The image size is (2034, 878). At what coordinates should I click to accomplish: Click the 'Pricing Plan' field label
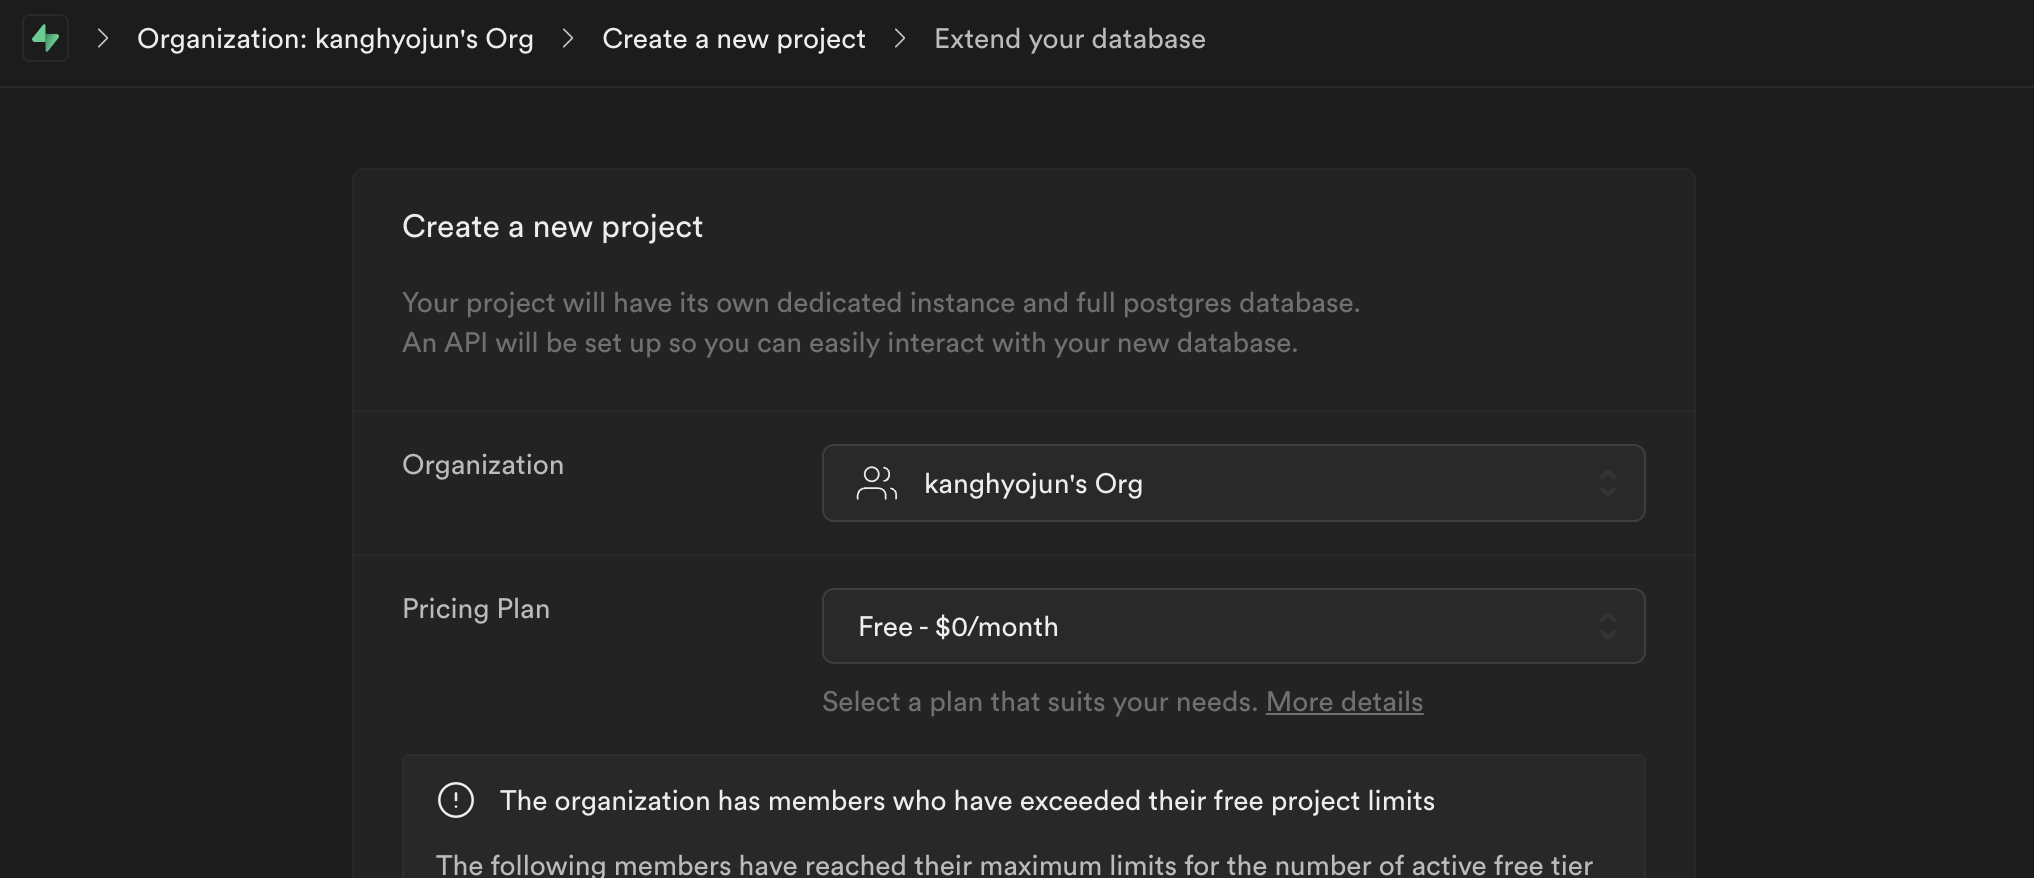pos(476,609)
